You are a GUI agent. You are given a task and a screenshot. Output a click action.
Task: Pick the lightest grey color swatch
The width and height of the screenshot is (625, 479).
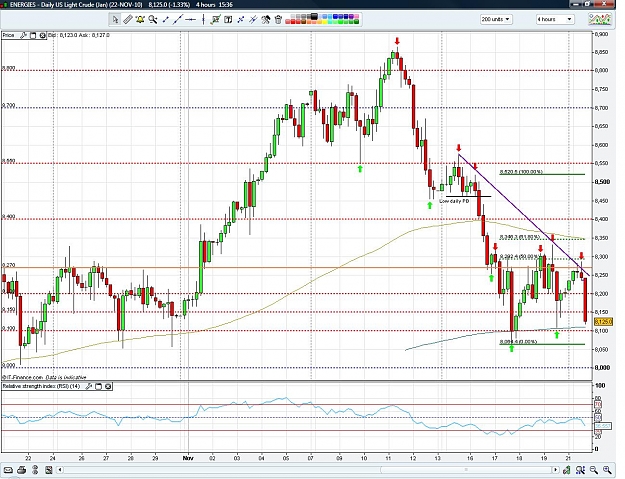(293, 16)
